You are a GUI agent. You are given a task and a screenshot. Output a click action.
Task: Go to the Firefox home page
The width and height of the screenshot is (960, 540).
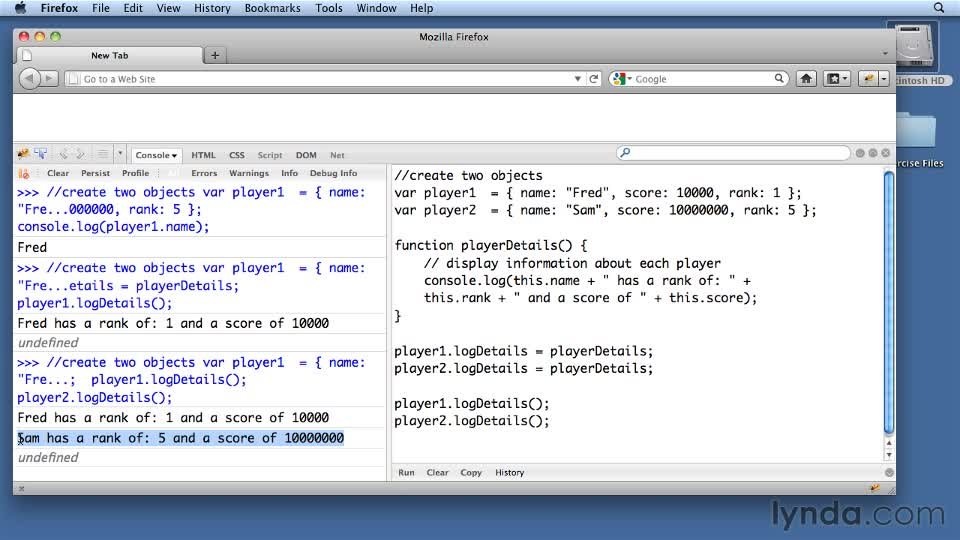pos(806,78)
